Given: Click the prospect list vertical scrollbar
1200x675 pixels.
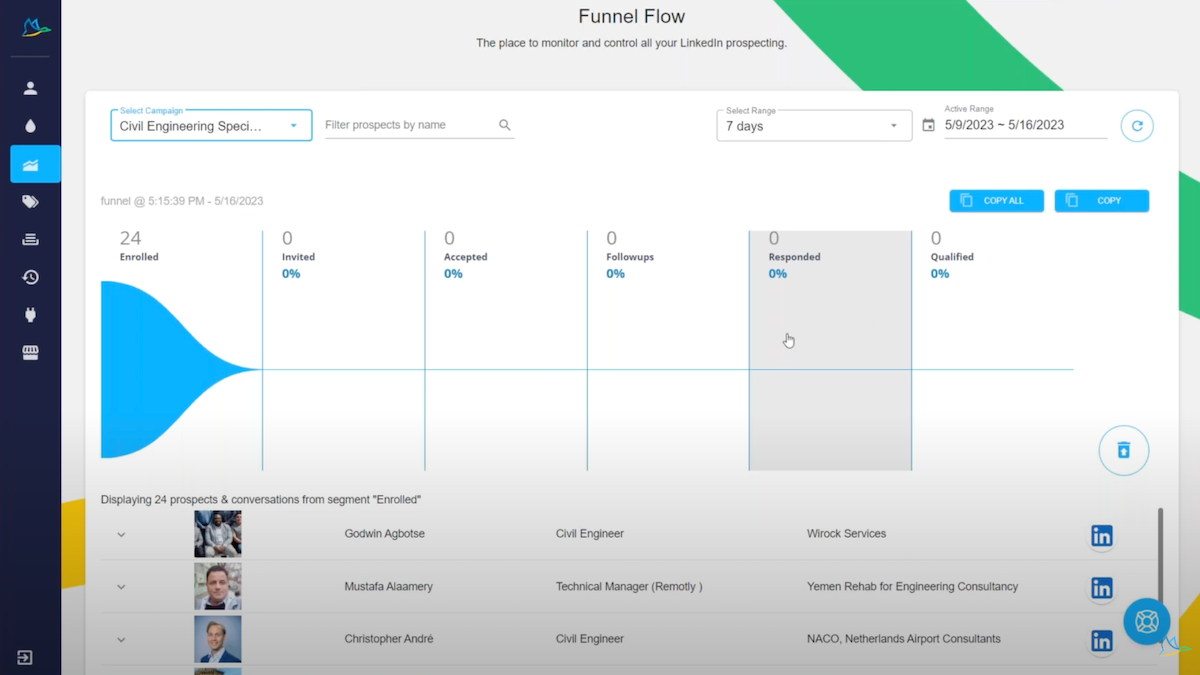Looking at the screenshot, I should coord(1160,555).
